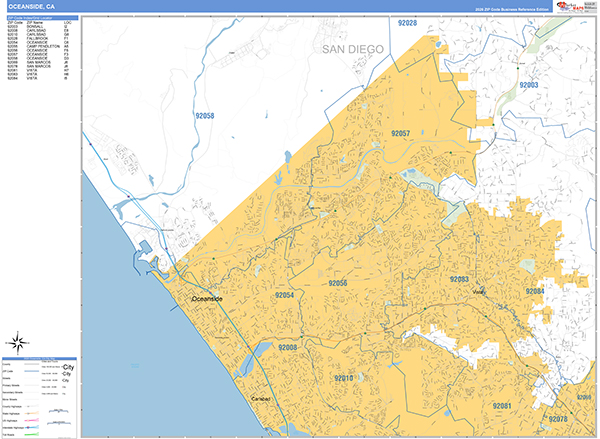Click the 92010 ZIP code label in Carlsbad

(343, 378)
